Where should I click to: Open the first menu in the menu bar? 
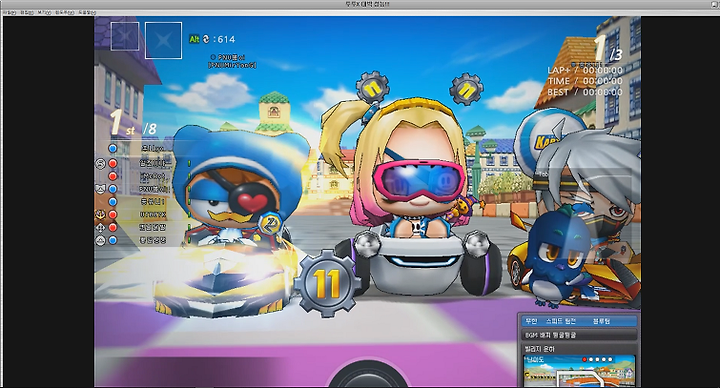pos(9,12)
